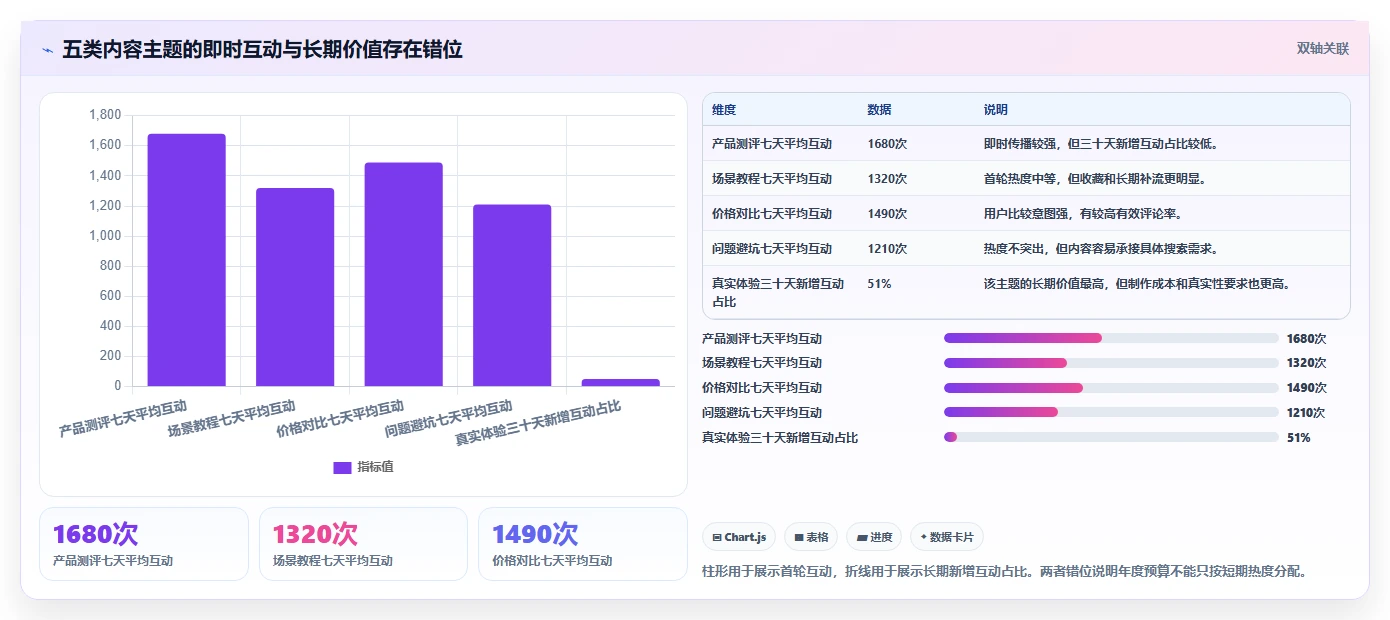Click the 51% value in the table
Viewport: 1390px width, 620px height.
(879, 284)
